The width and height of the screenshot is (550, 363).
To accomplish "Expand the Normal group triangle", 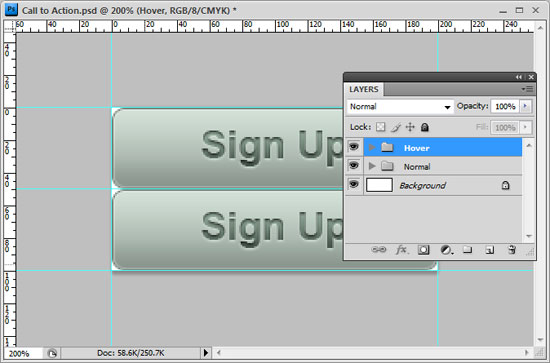I will [372, 166].
